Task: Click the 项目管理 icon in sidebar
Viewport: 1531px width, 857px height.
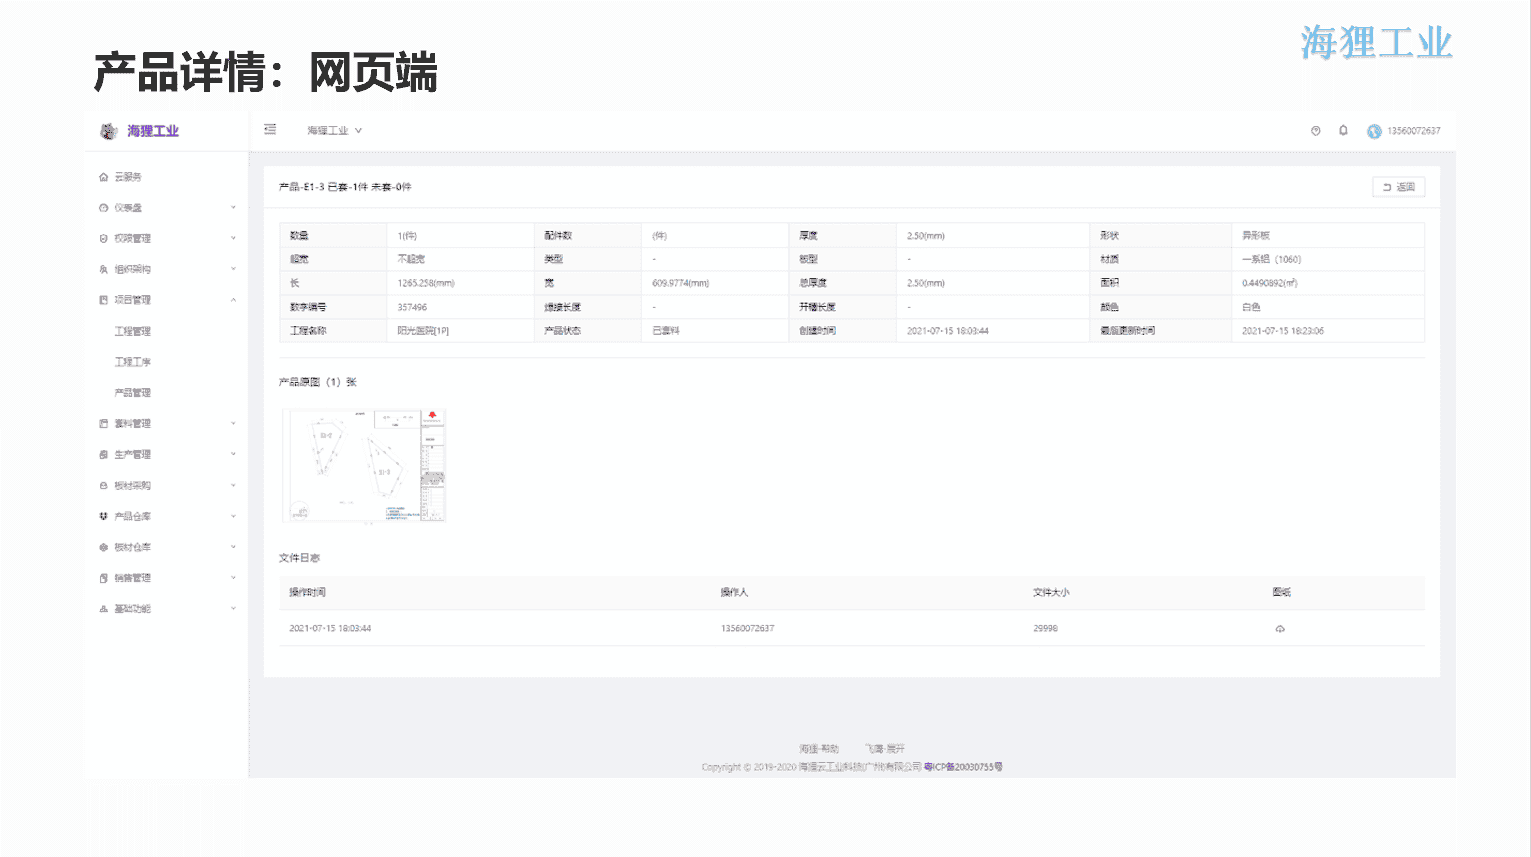Action: (x=103, y=300)
